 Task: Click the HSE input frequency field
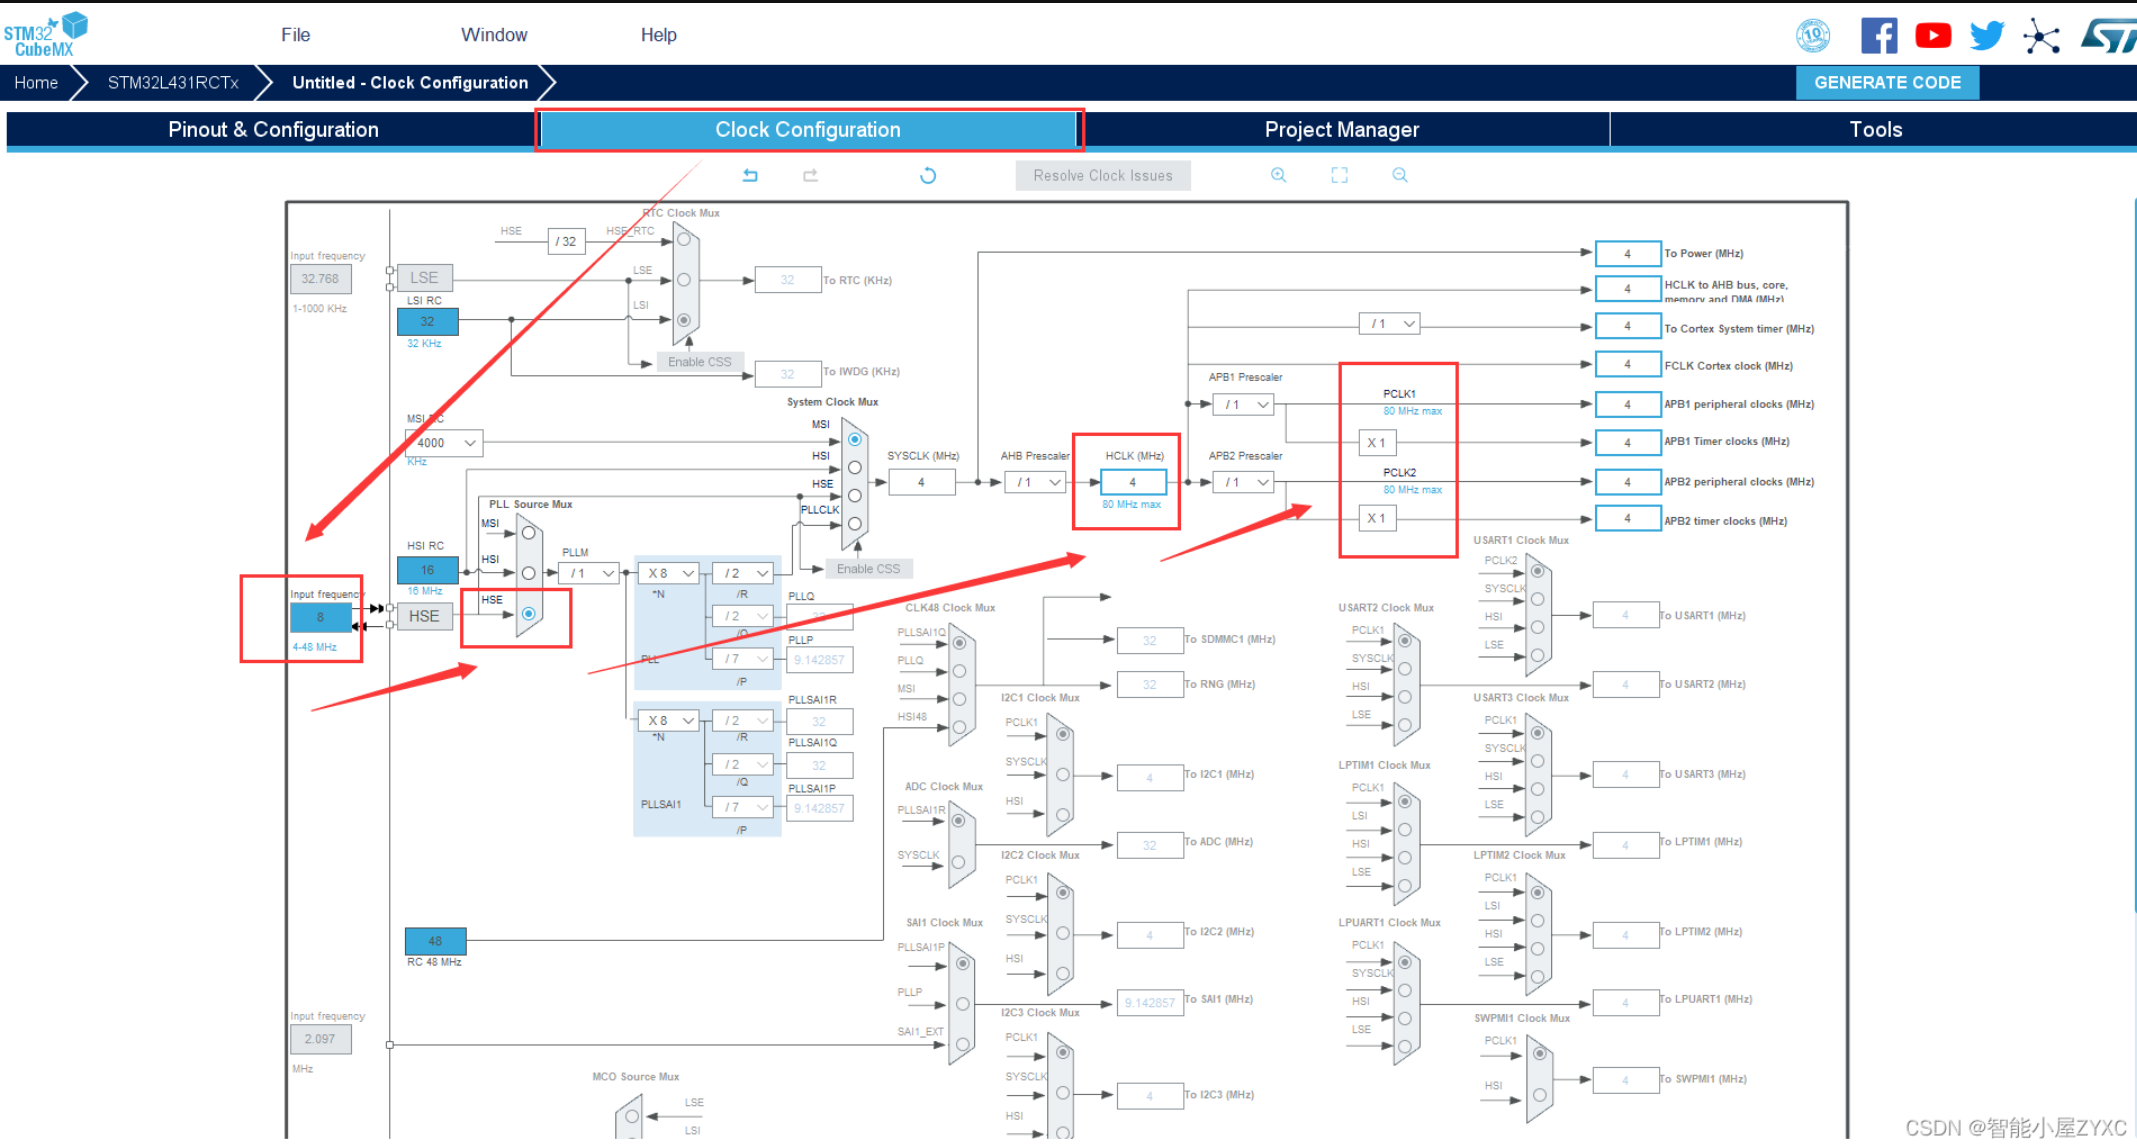[320, 617]
